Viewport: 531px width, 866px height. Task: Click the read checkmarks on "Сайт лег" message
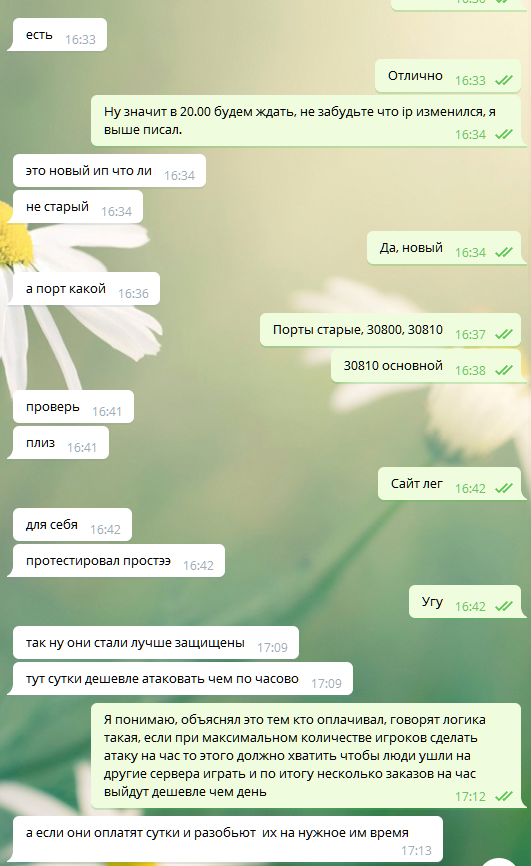point(503,488)
